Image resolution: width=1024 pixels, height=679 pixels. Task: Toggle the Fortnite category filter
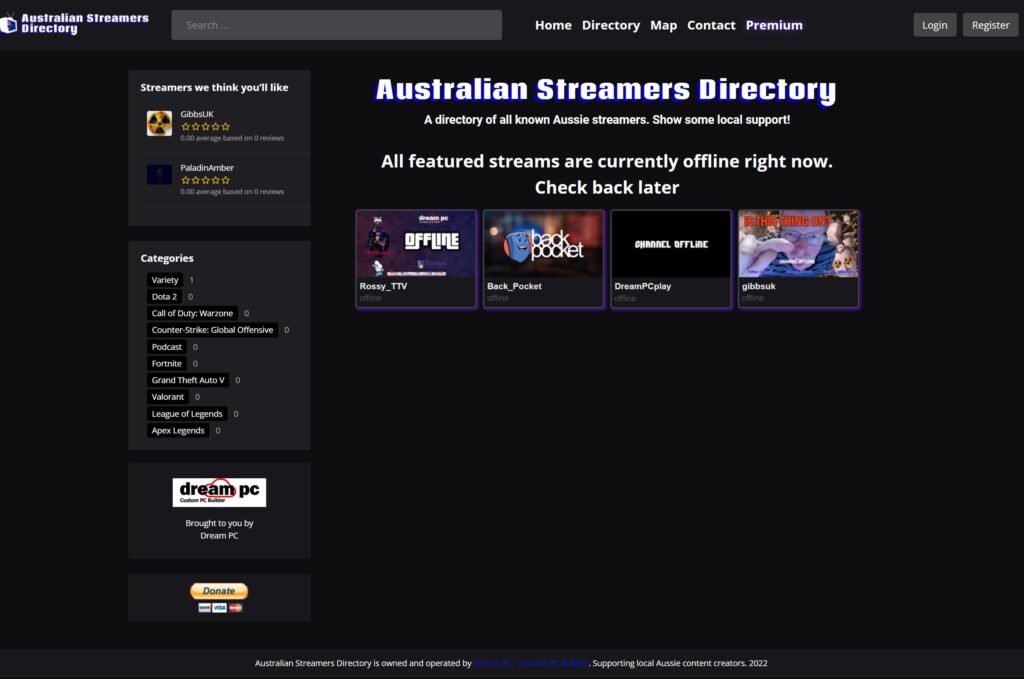pos(166,363)
